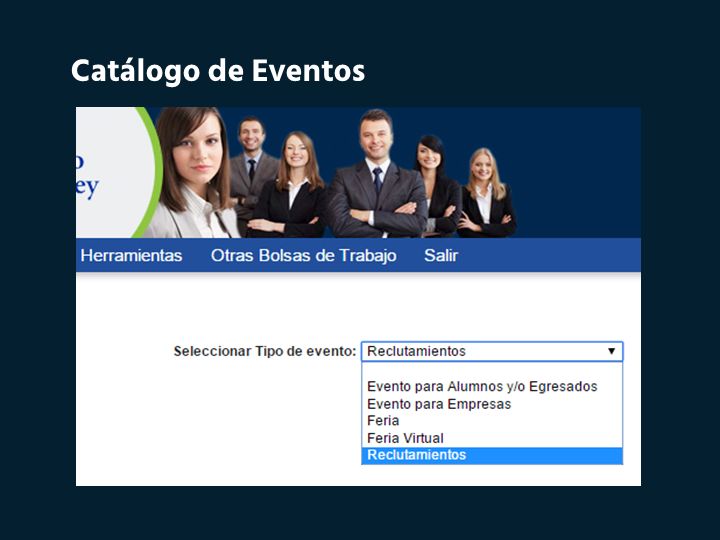Select the Feria Virtual option
The width and height of the screenshot is (720, 540).
(492, 438)
